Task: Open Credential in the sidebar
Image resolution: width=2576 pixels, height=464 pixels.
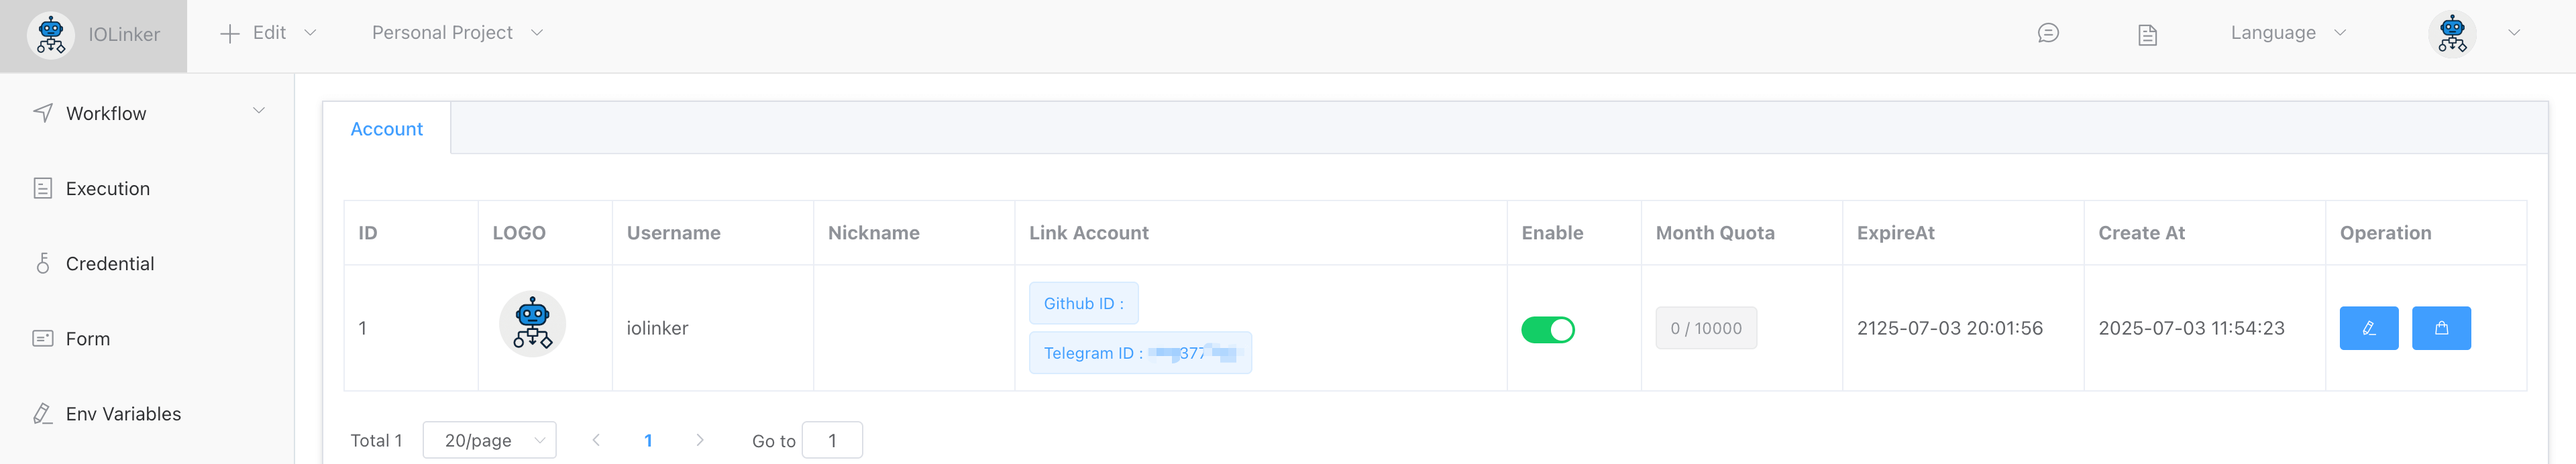Action: click(x=109, y=264)
